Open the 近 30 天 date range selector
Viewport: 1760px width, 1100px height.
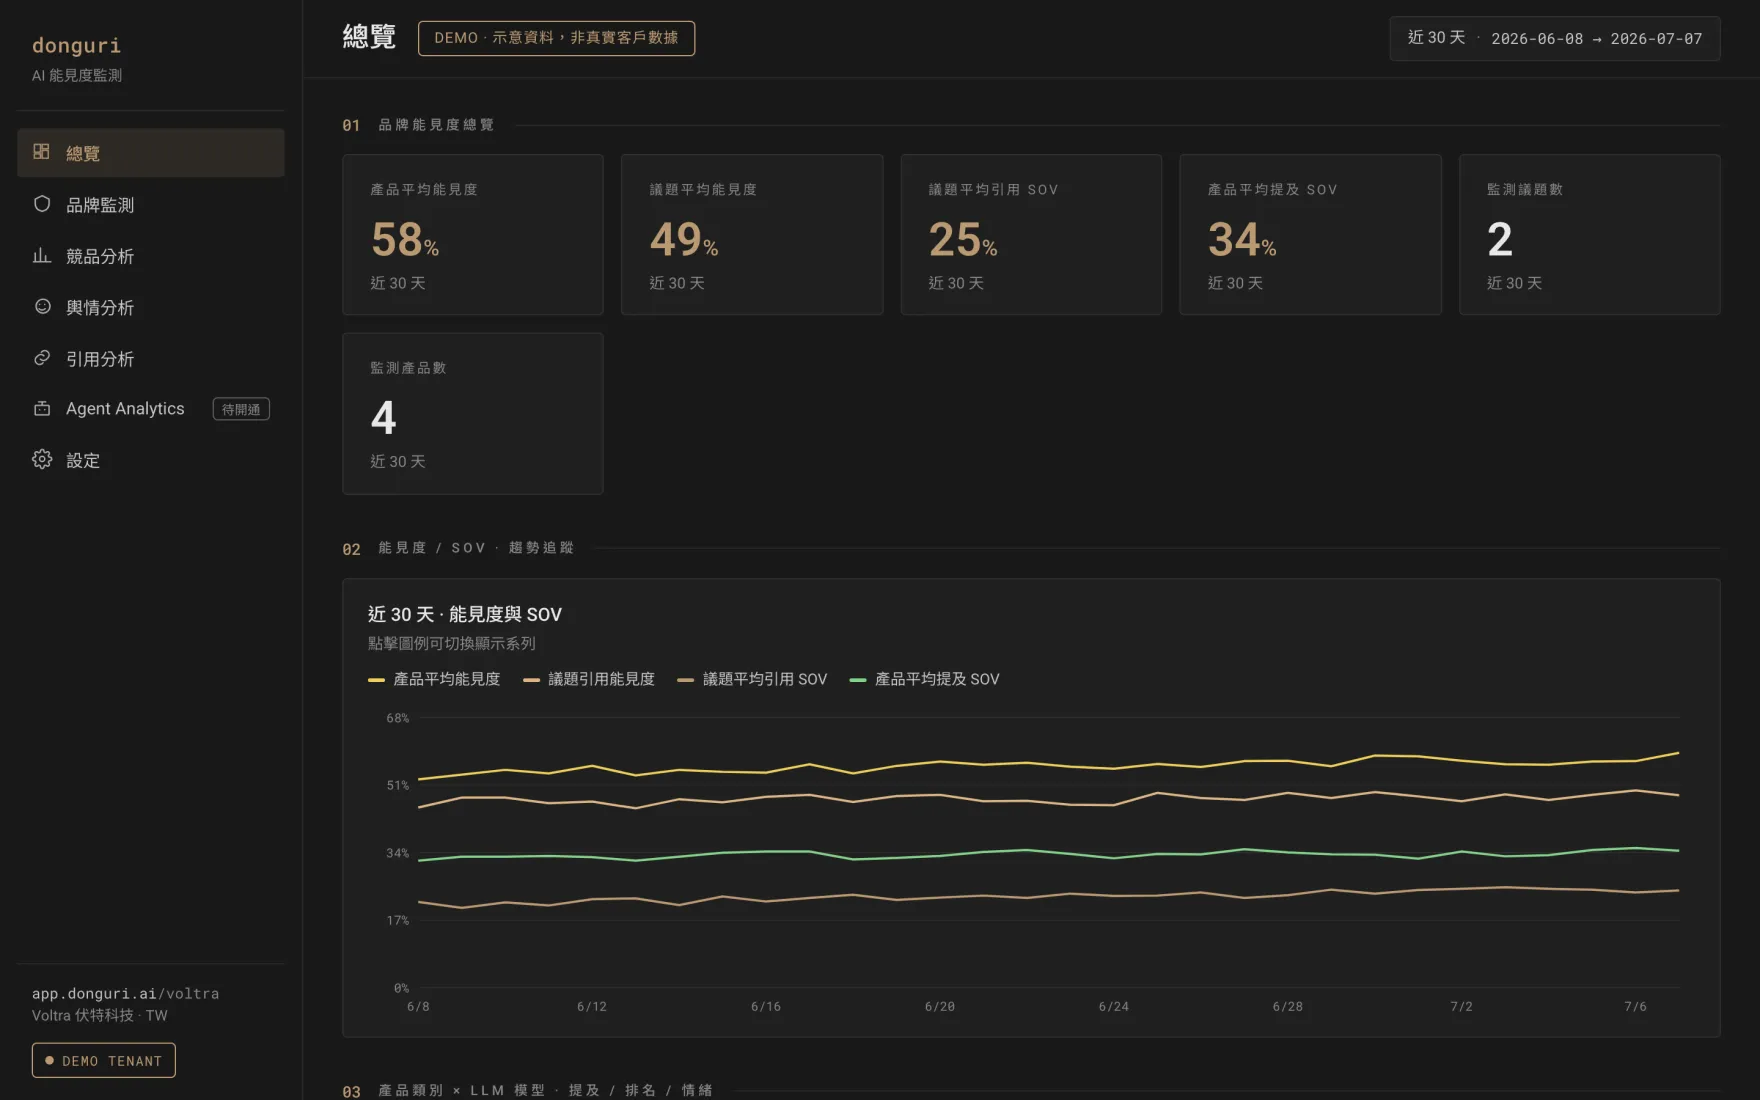point(1554,38)
